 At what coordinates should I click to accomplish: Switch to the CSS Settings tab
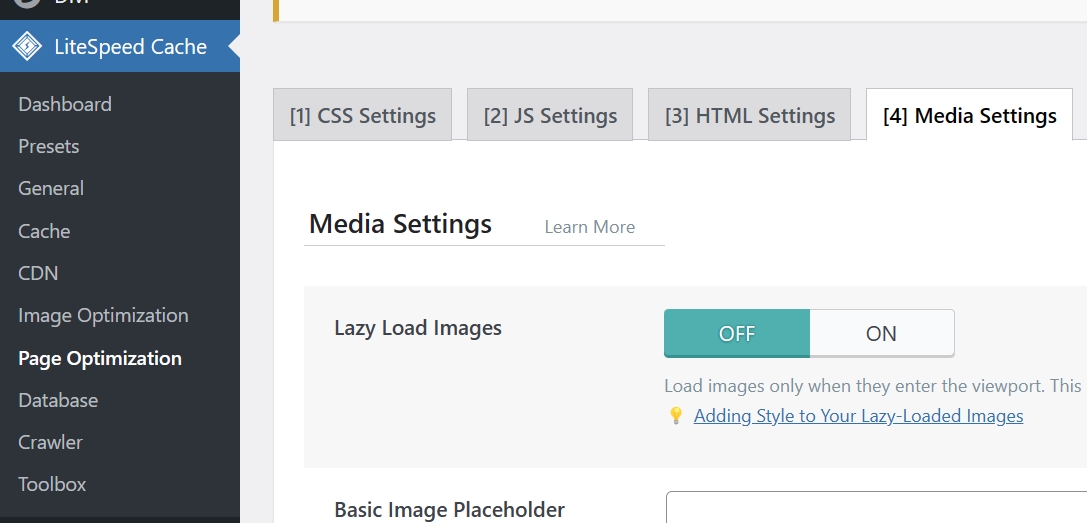(362, 115)
